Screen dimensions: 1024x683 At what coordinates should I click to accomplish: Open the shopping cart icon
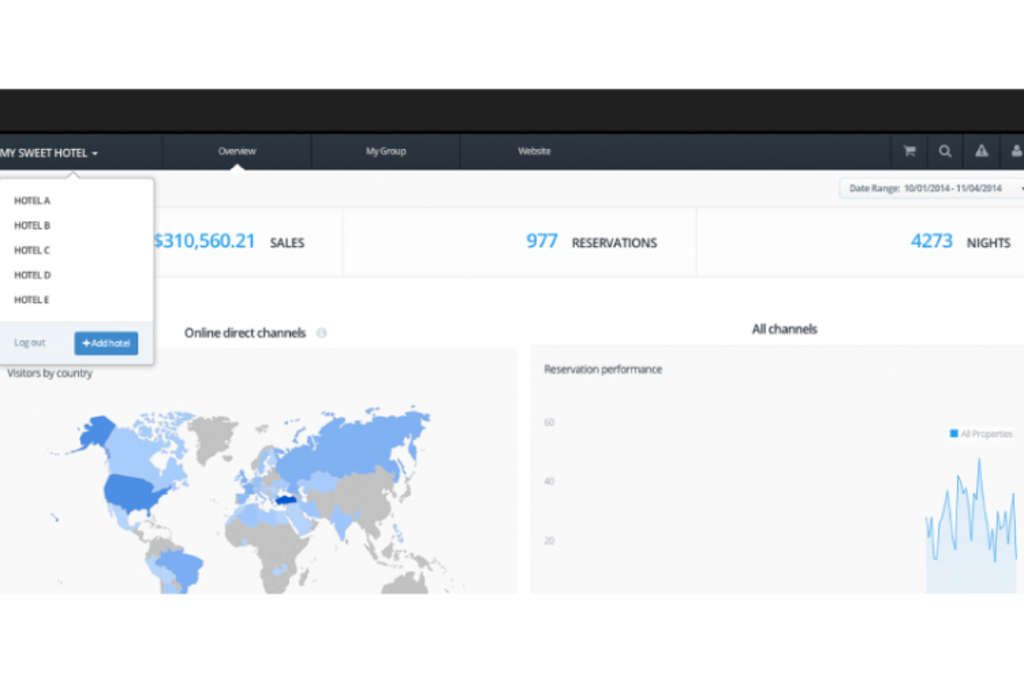pos(909,151)
